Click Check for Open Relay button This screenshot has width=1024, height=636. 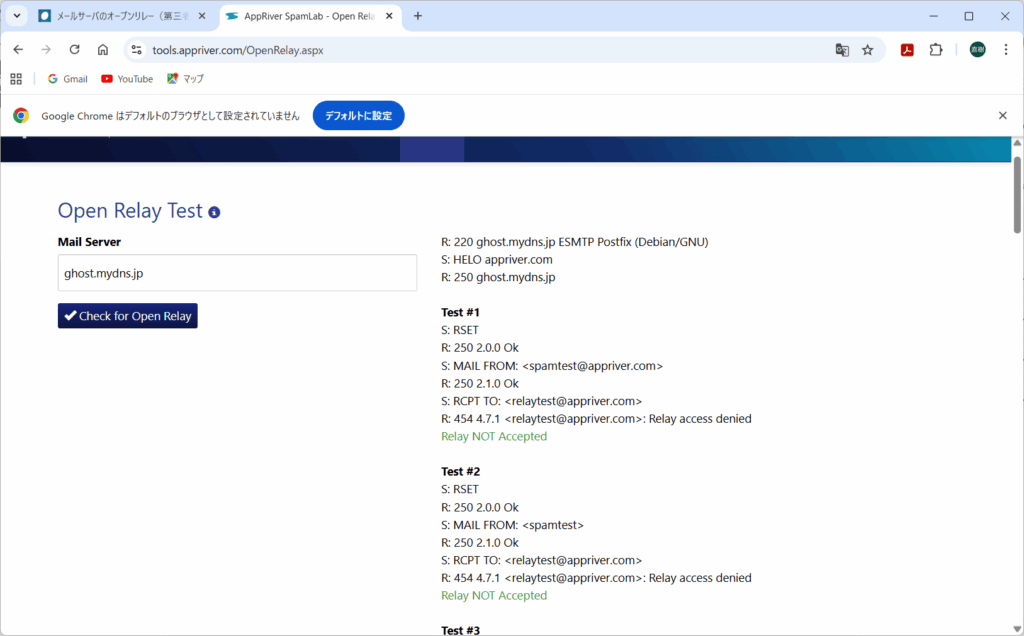[127, 316]
